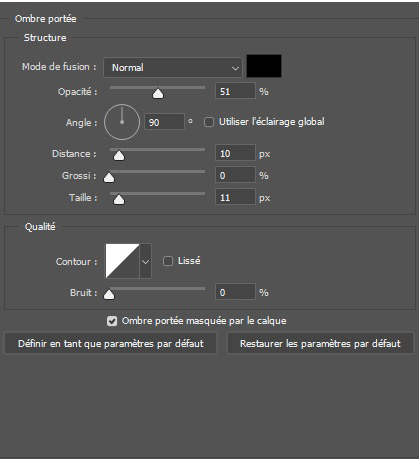
Task: Click the Bruit slider handle
Action: (x=109, y=295)
